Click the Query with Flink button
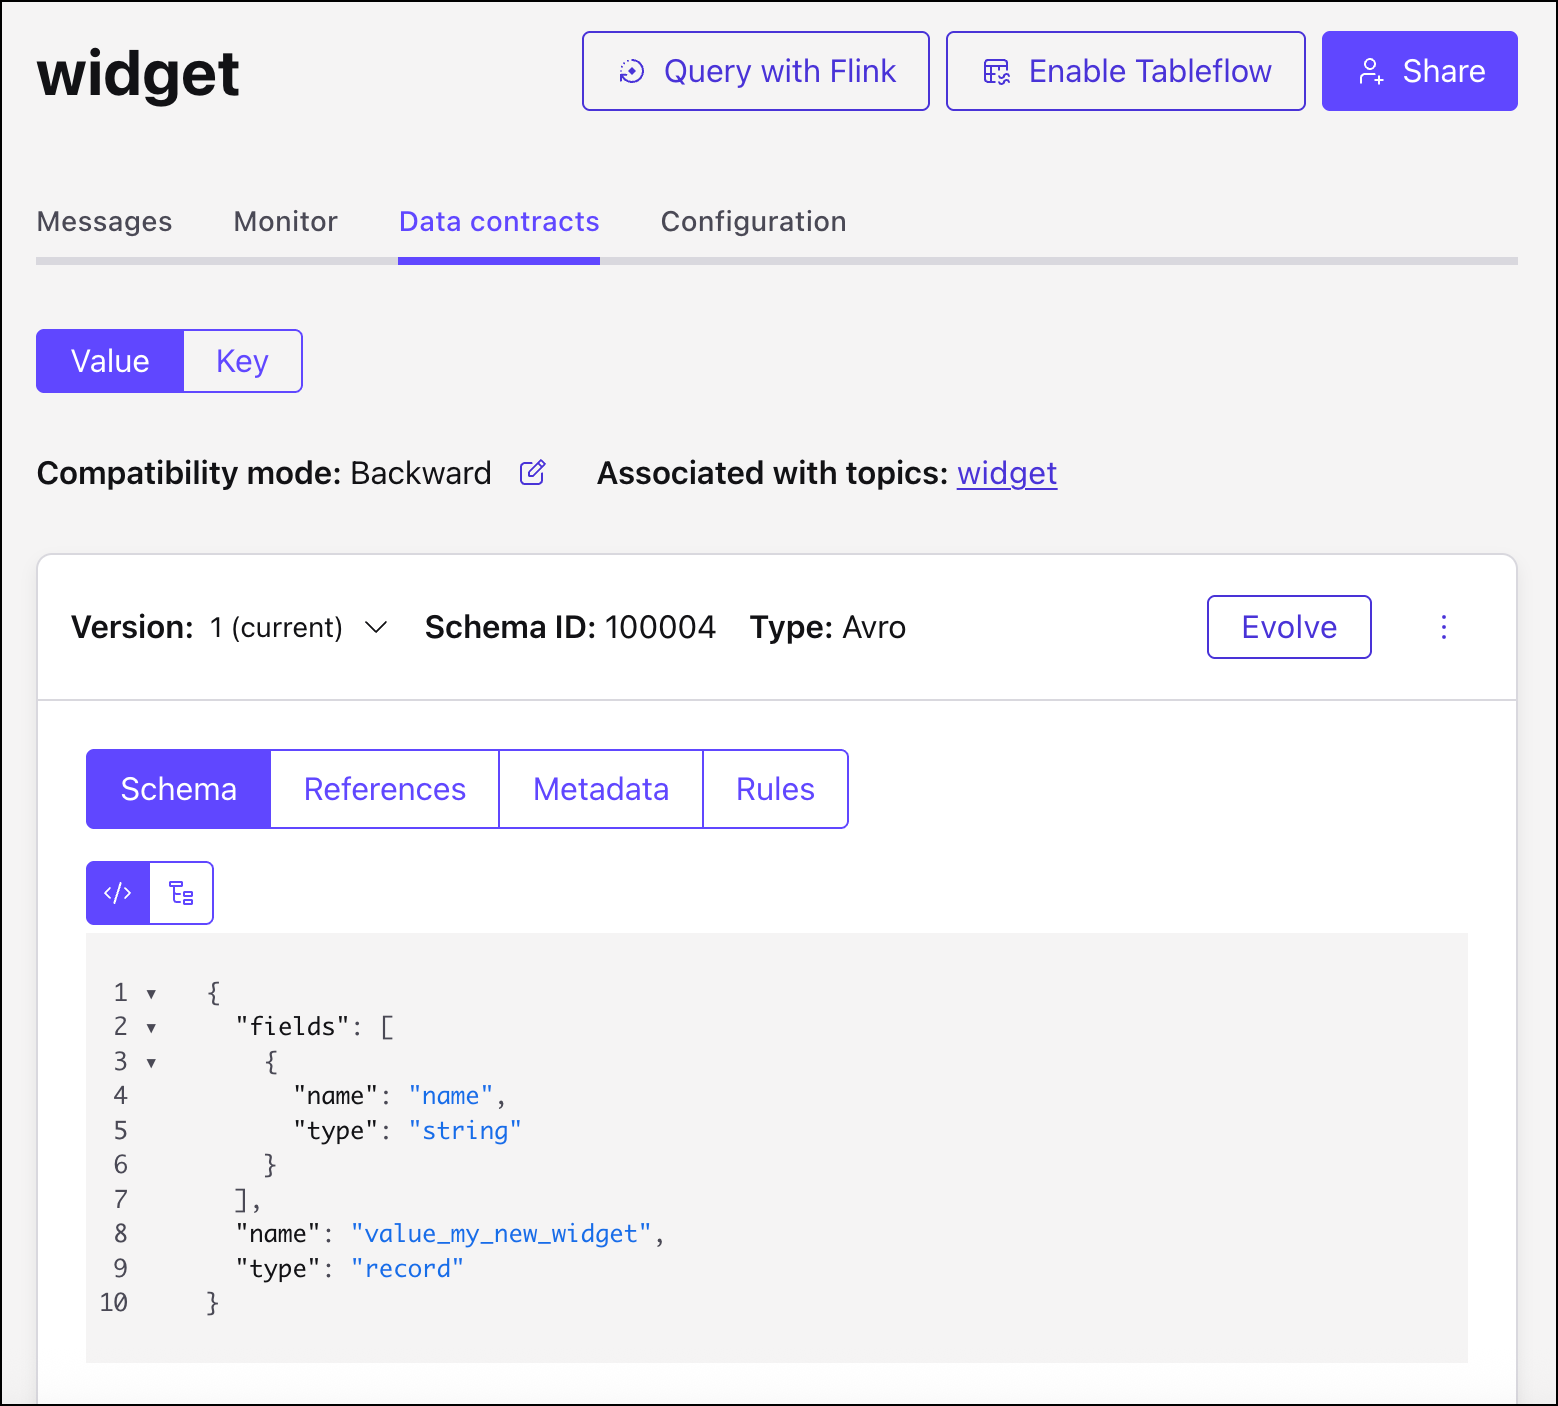This screenshot has height=1406, width=1558. coord(756,71)
